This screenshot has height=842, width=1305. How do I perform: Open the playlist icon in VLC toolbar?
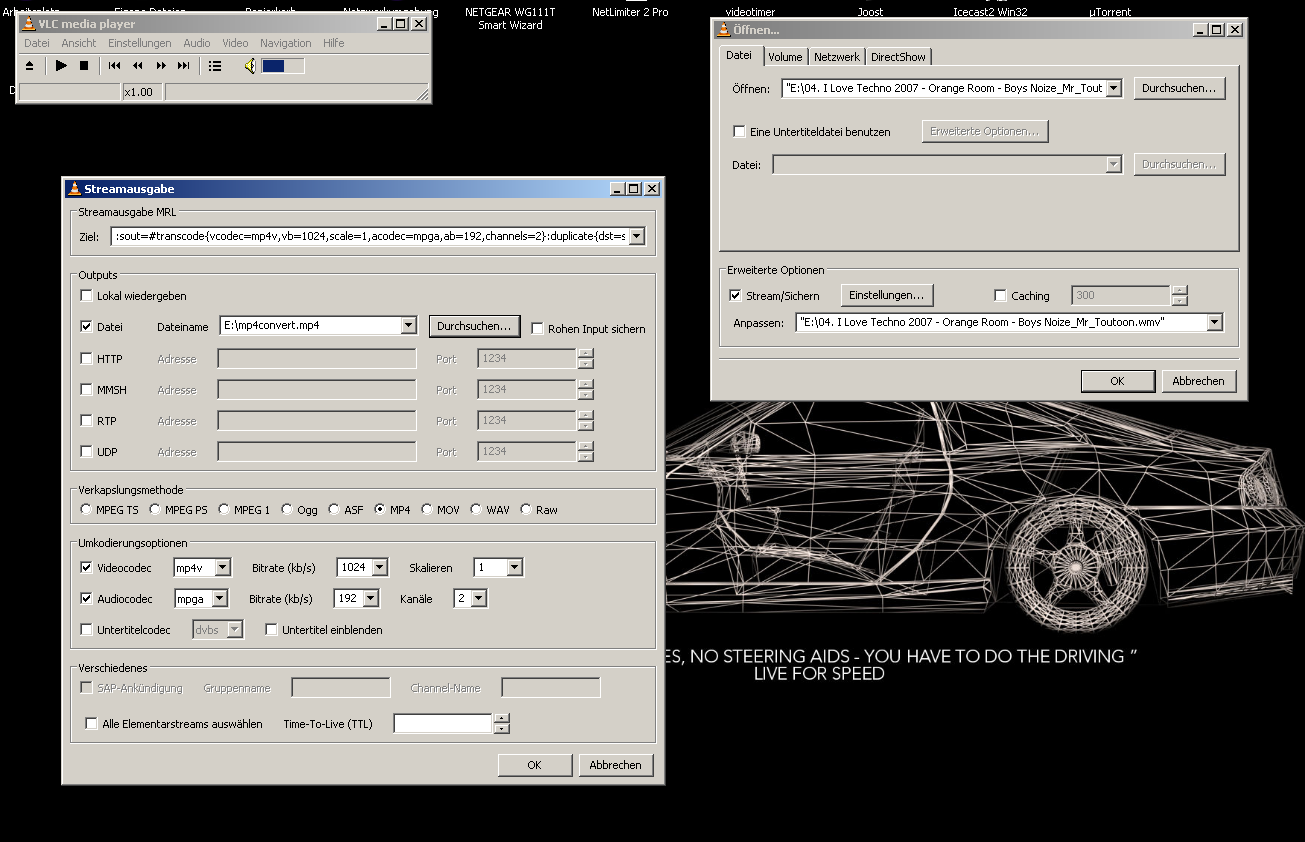tap(215, 66)
